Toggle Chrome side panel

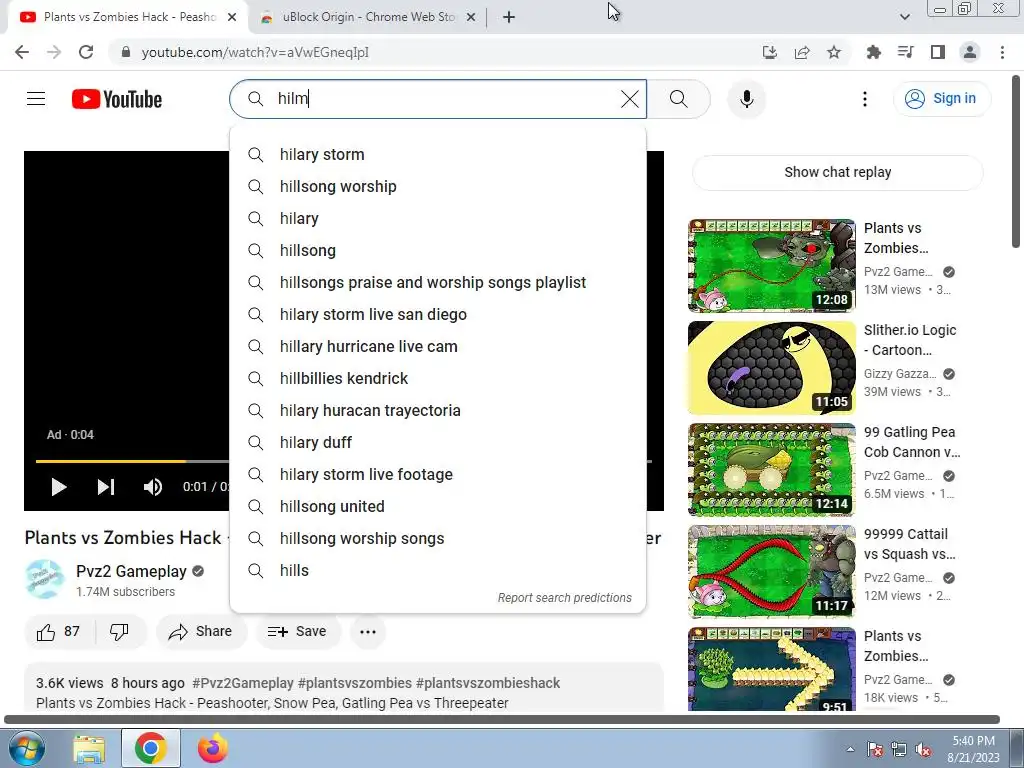(938, 52)
